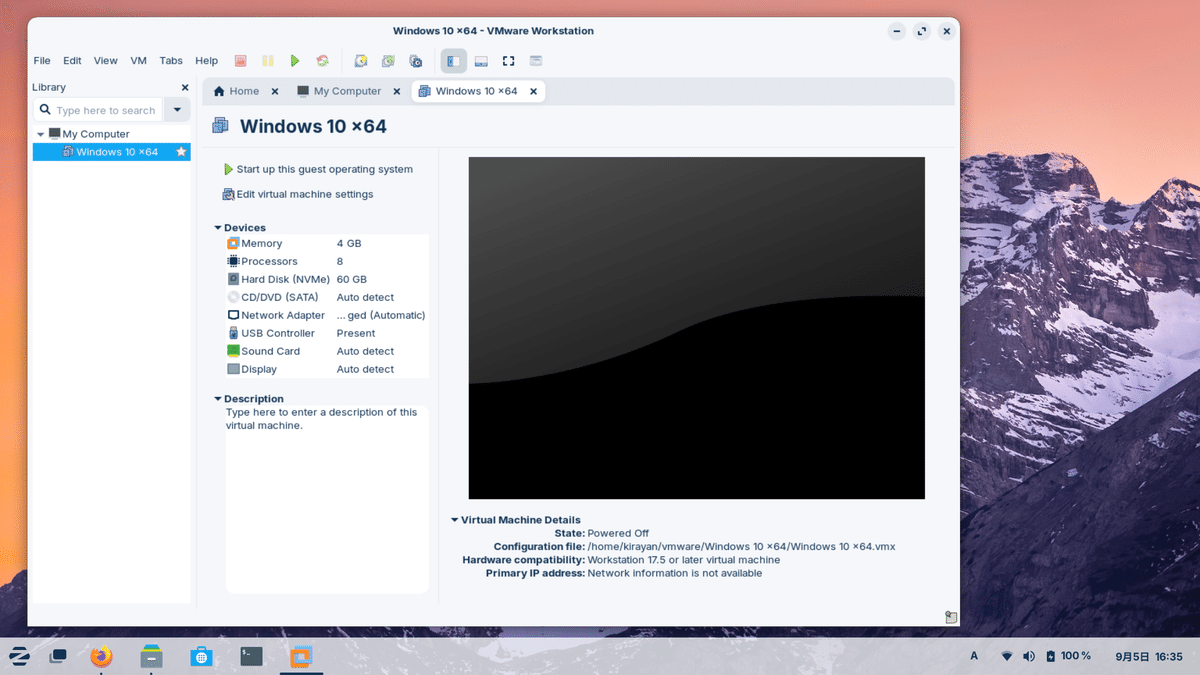The height and width of the screenshot is (675, 1200).
Task: Select the Processors device row
Action: click(327, 261)
